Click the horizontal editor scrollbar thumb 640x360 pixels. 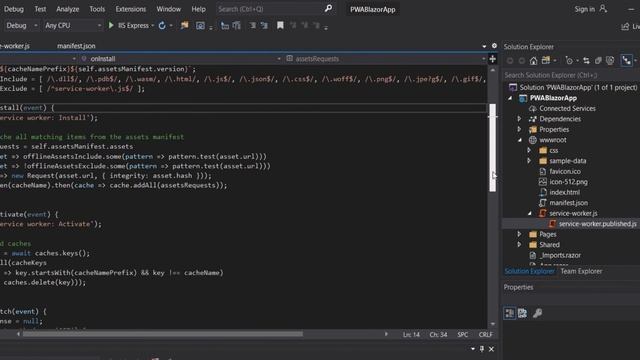coord(162,334)
